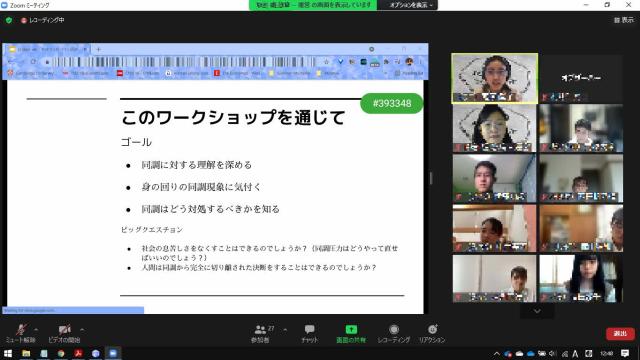This screenshot has width=640, height=360.
Task: Show next page of video thumbnails
Action: (x=537, y=311)
